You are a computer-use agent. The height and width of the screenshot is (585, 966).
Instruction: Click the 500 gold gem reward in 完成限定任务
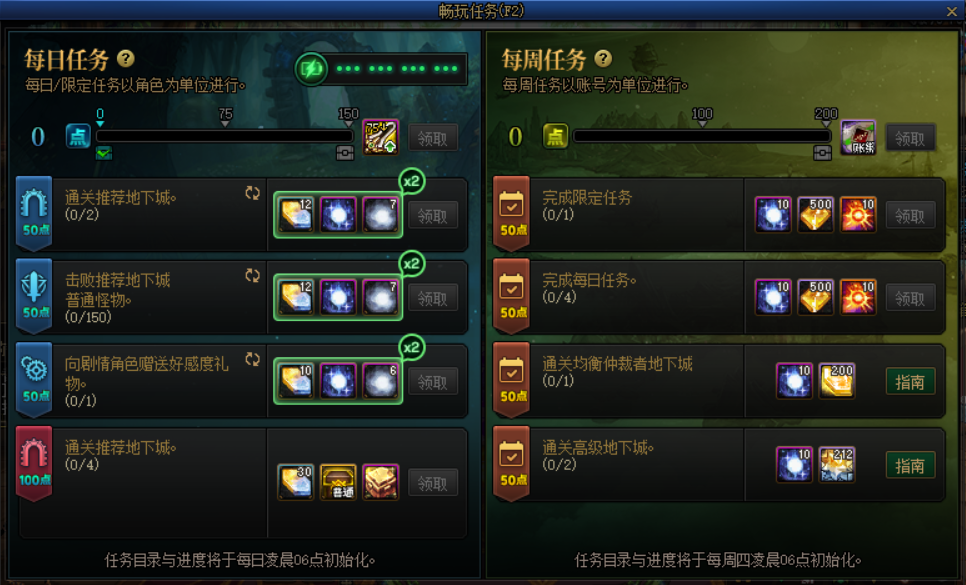(815, 214)
